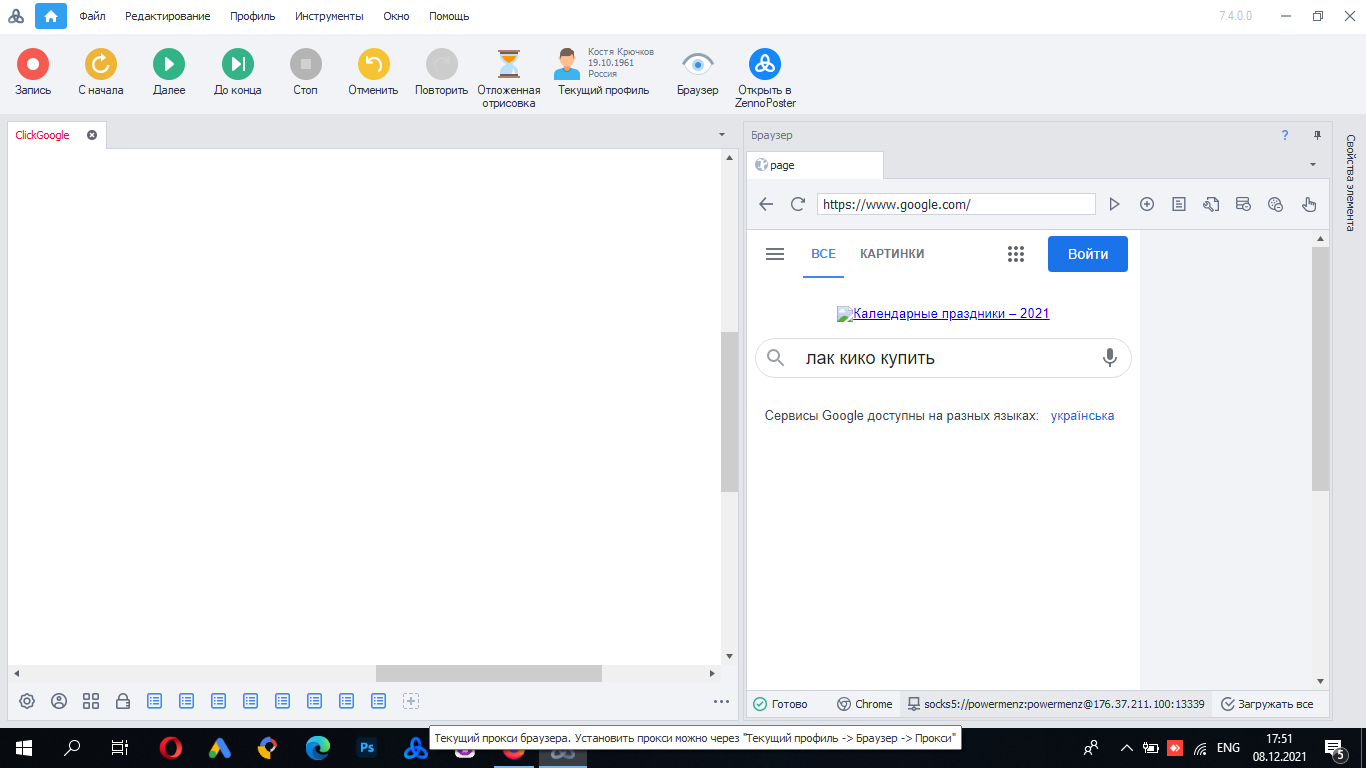Image resolution: width=1366 pixels, height=768 pixels.
Task: Click the Повторить redo icon
Action: 442,65
